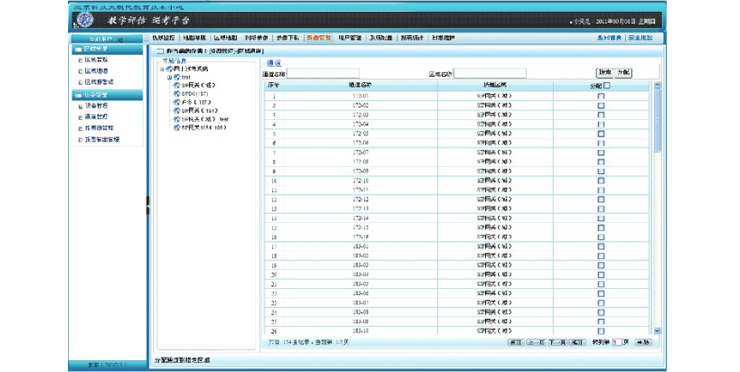This screenshot has width=740, height=372.
Task: Focus the 通道名称 search input field
Action: coord(323,74)
